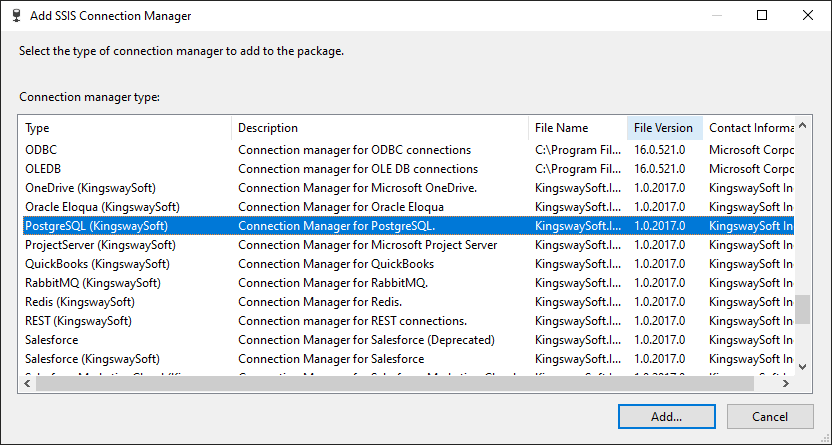Viewport: 832px width, 445px height.
Task: Cancel the connection manager dialog
Action: point(770,417)
